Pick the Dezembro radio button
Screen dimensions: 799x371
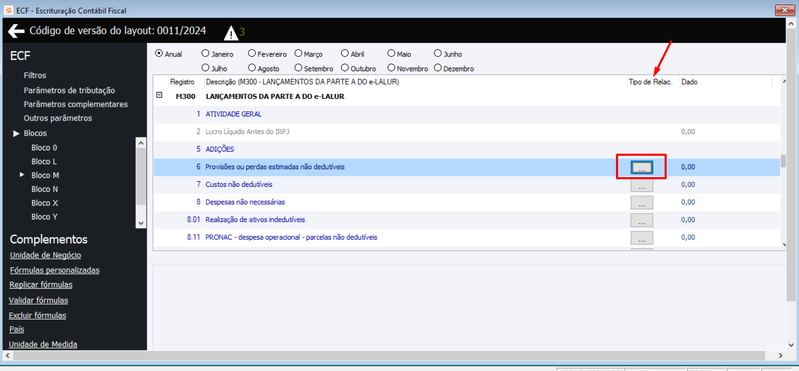click(x=438, y=68)
